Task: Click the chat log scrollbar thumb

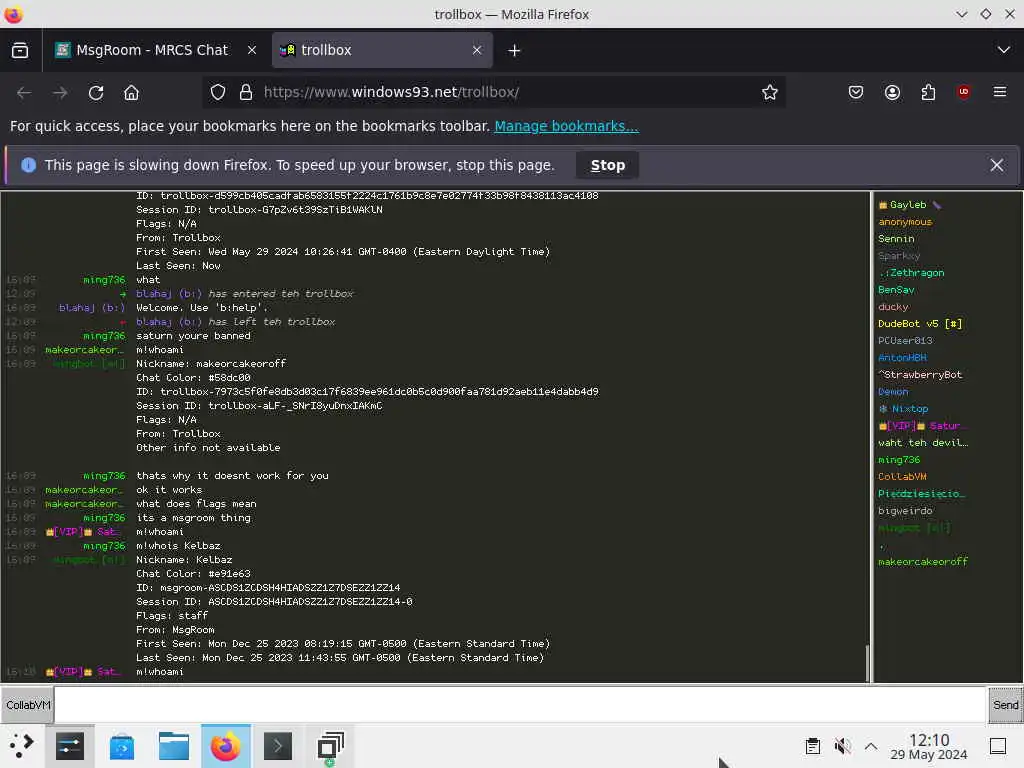Action: pos(868,663)
